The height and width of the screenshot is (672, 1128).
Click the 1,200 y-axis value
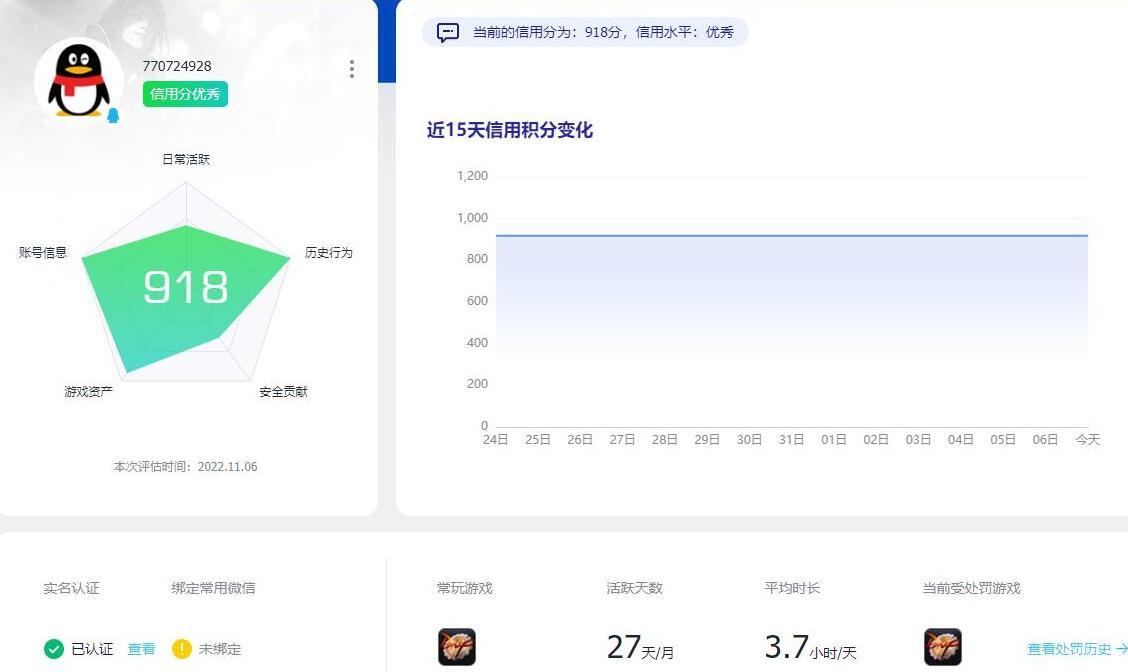tap(473, 176)
